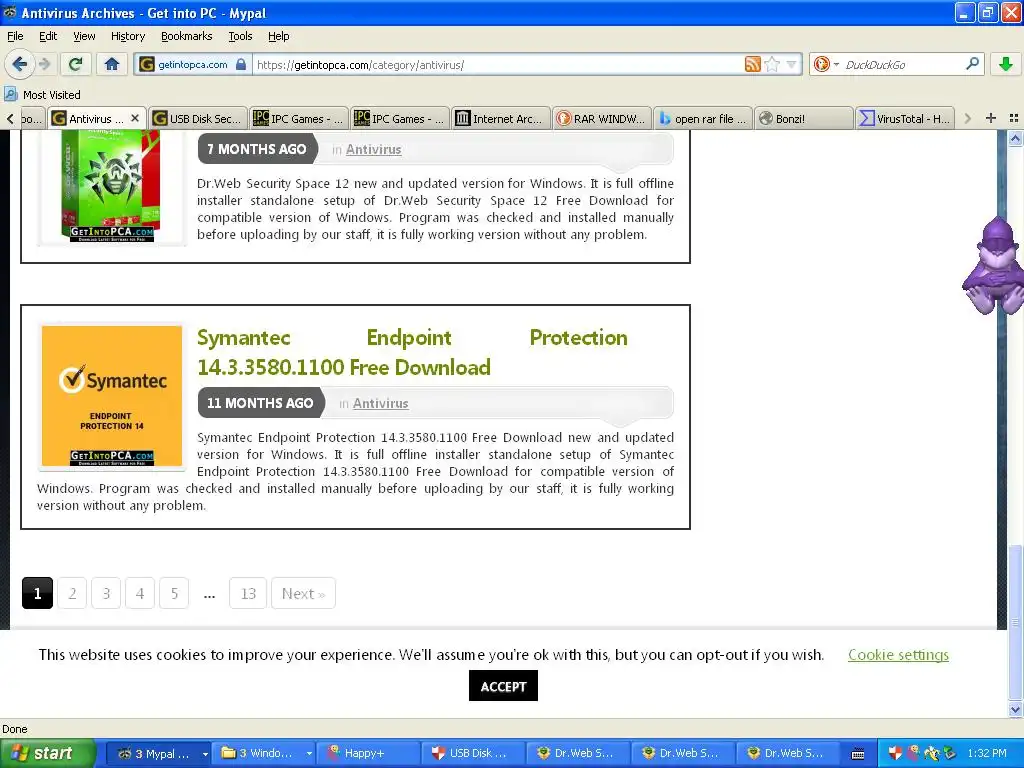
Task: Go back with the Back arrow button
Action: (x=19, y=64)
